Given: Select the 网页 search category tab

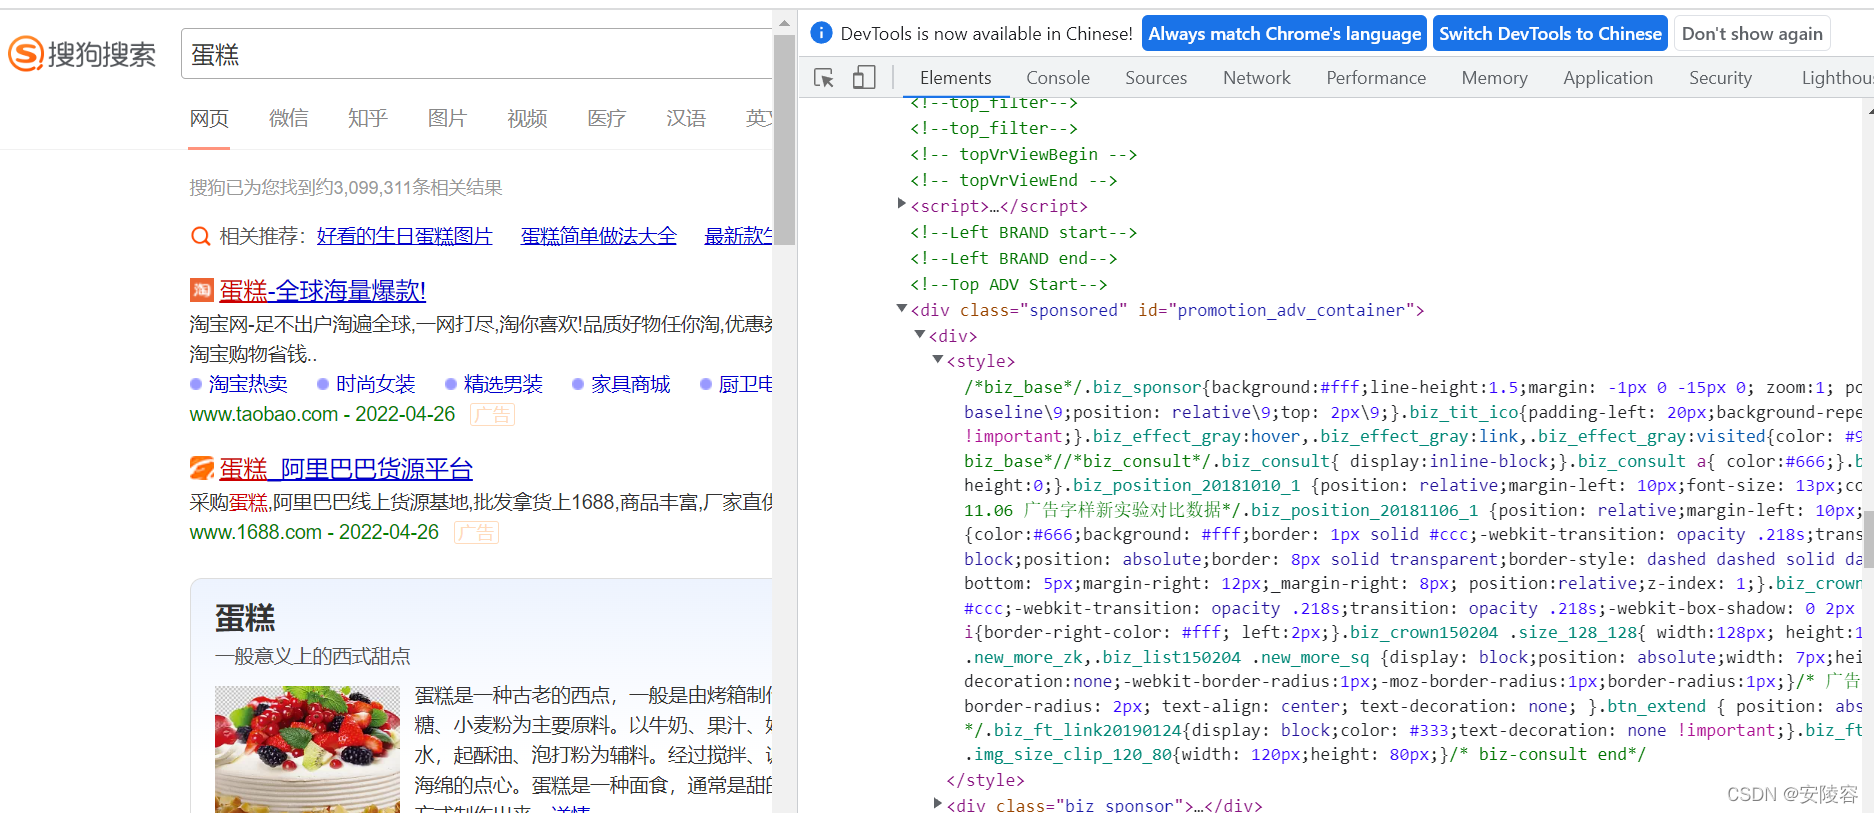Looking at the screenshot, I should (209, 119).
